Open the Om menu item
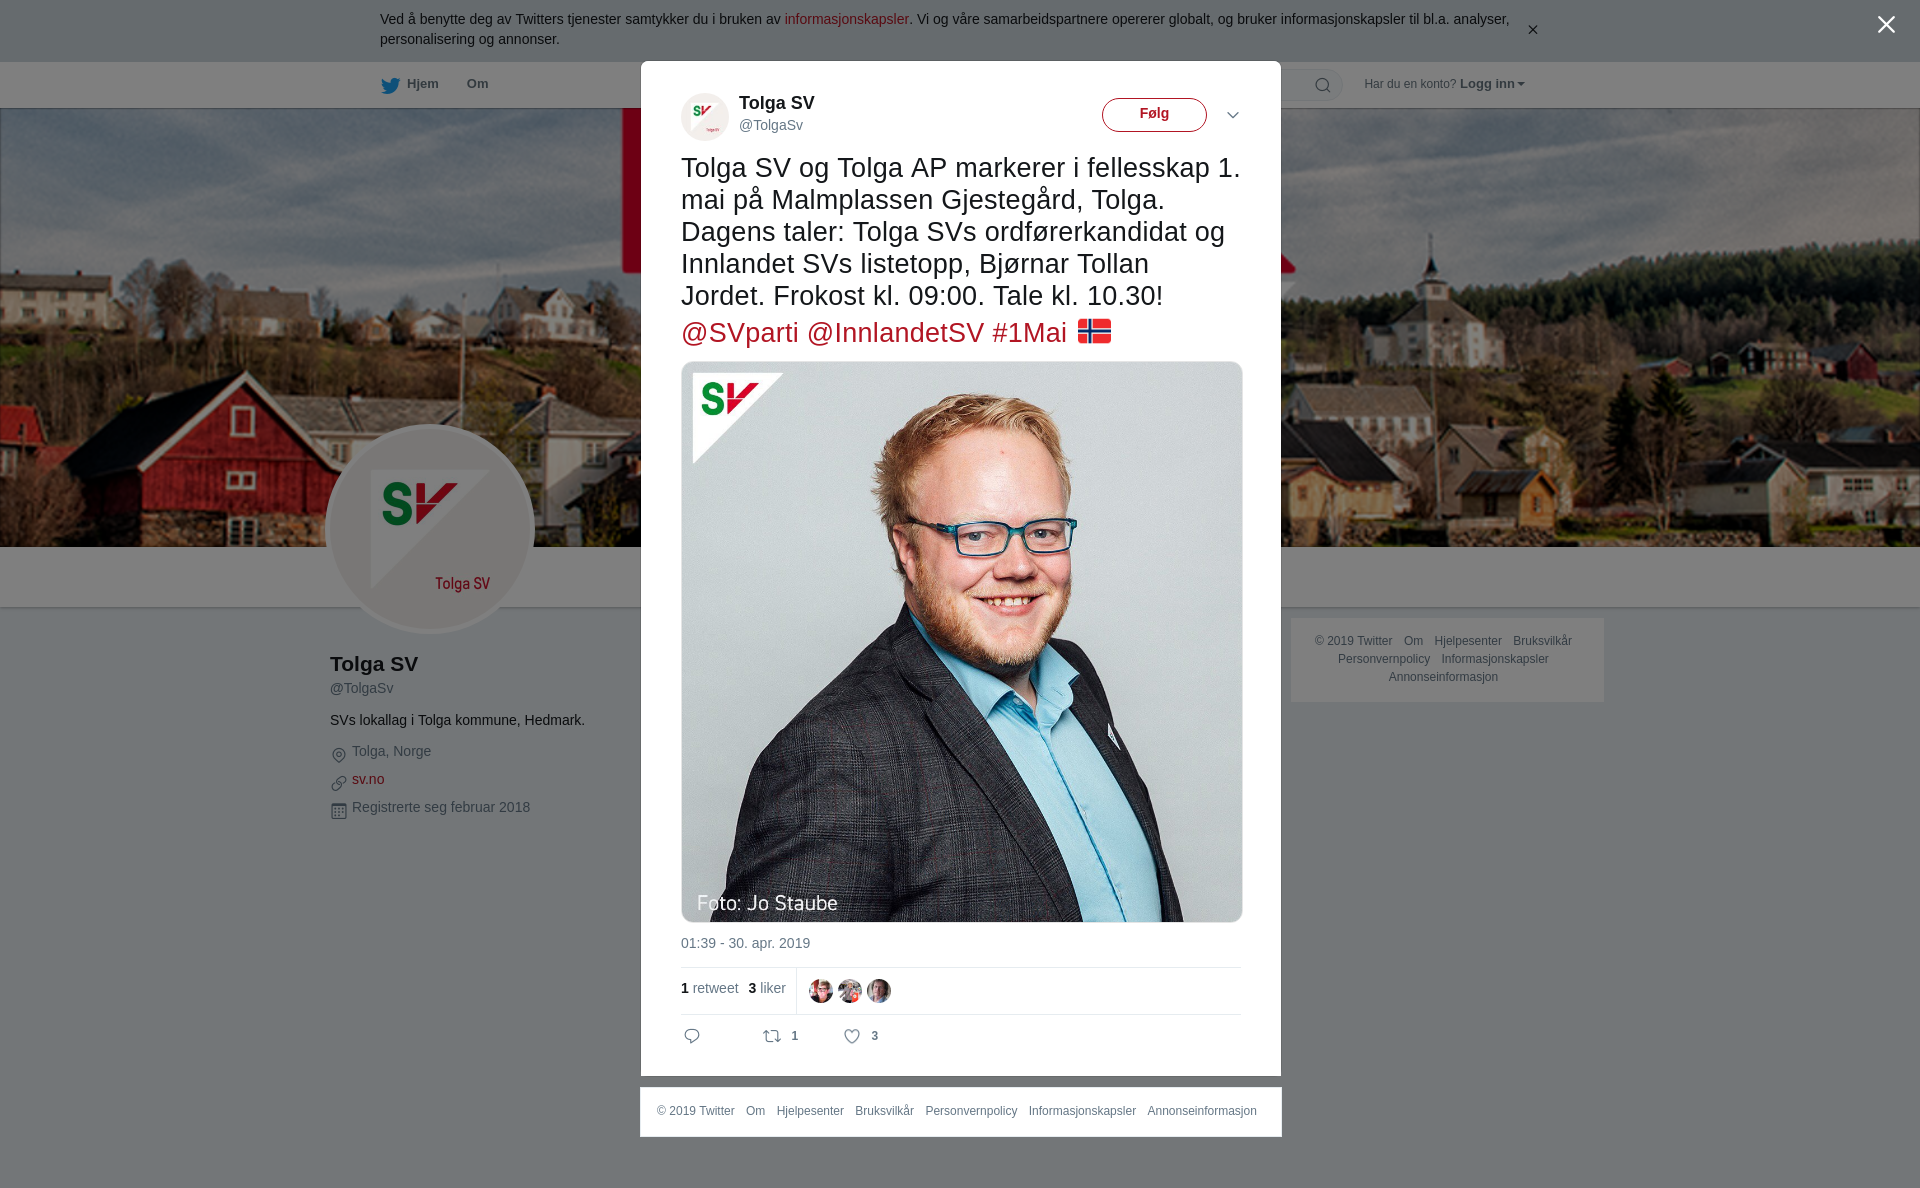Screen dimensions: 1920x1188 [477, 84]
